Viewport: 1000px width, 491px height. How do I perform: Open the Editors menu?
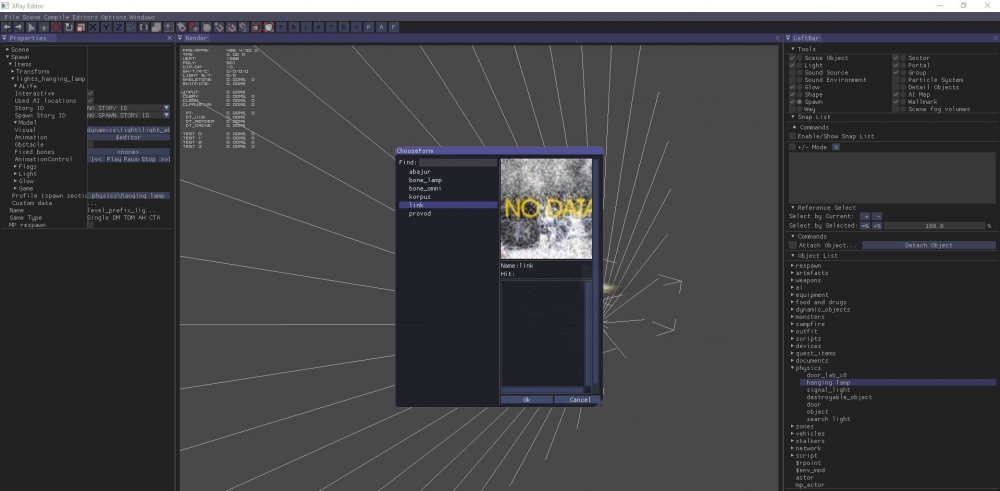tap(83, 17)
